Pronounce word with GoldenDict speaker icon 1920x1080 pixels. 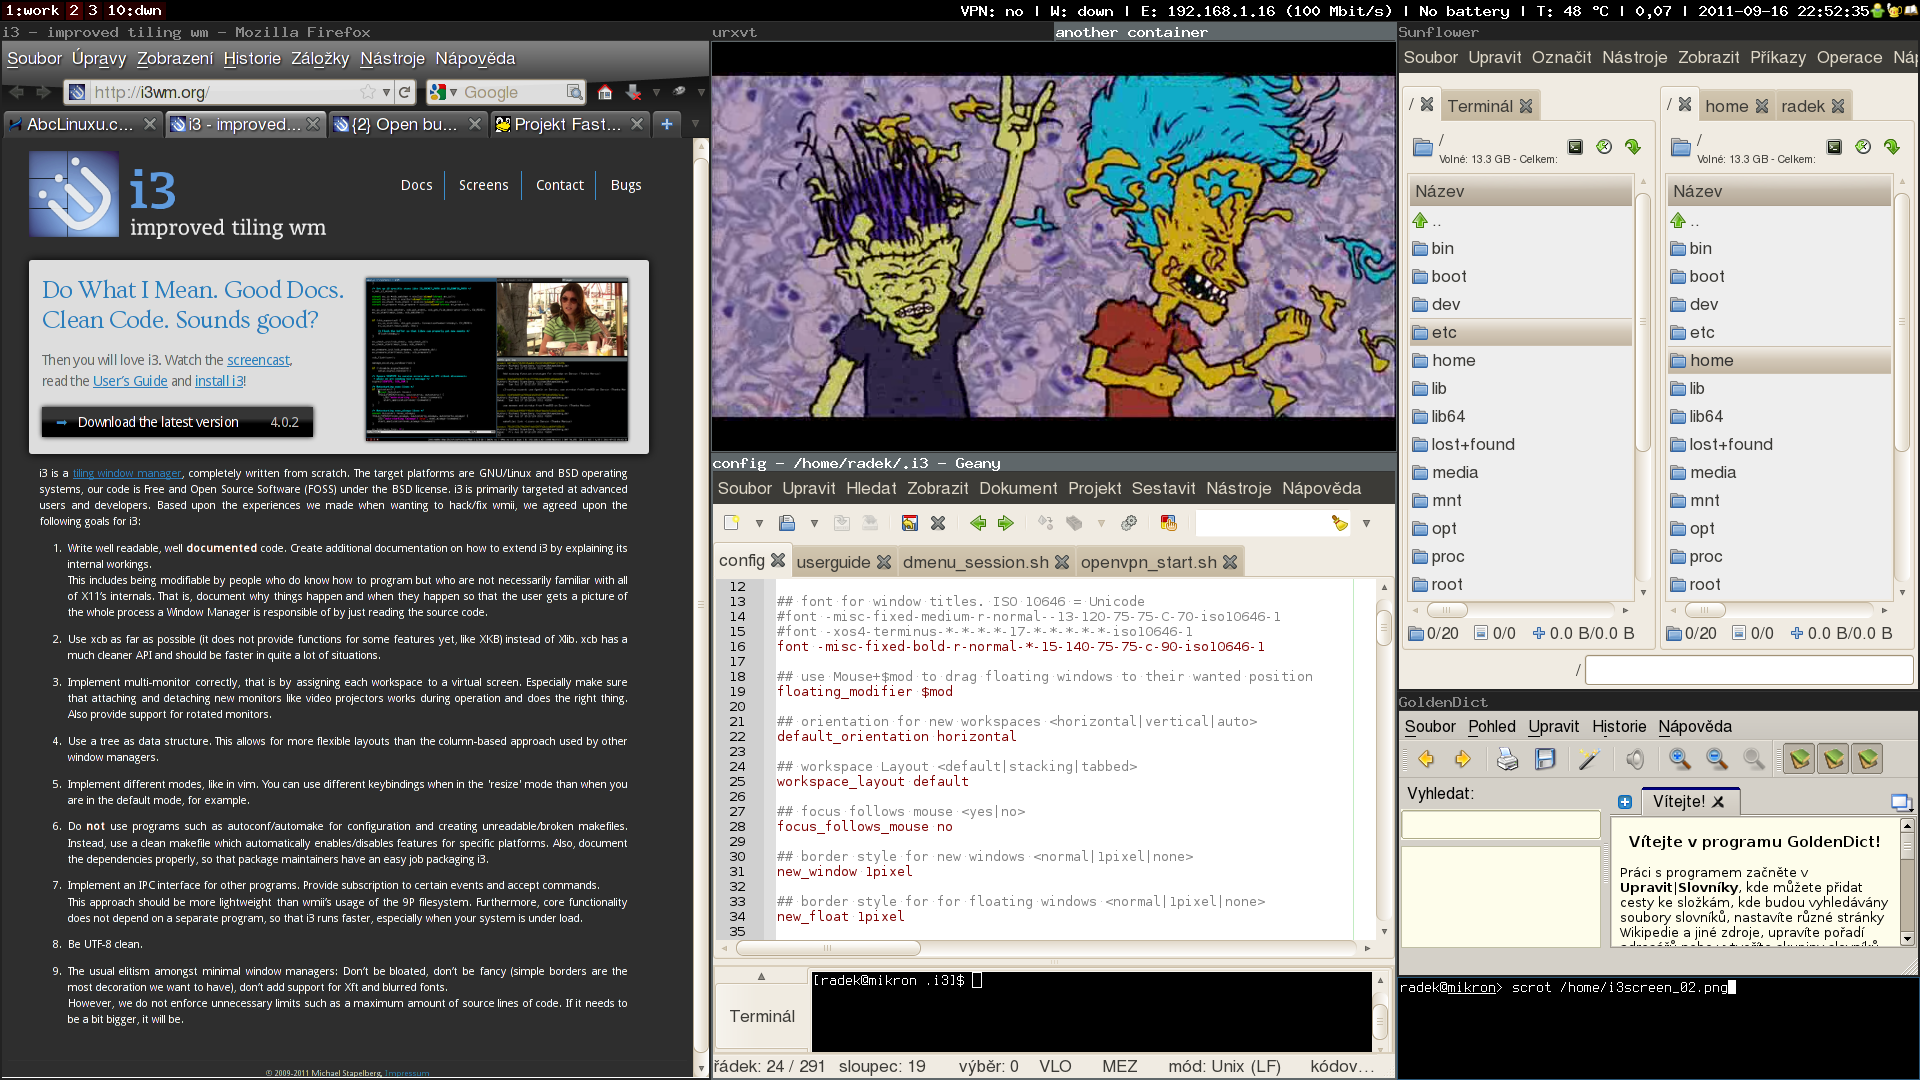pyautogui.click(x=1634, y=760)
